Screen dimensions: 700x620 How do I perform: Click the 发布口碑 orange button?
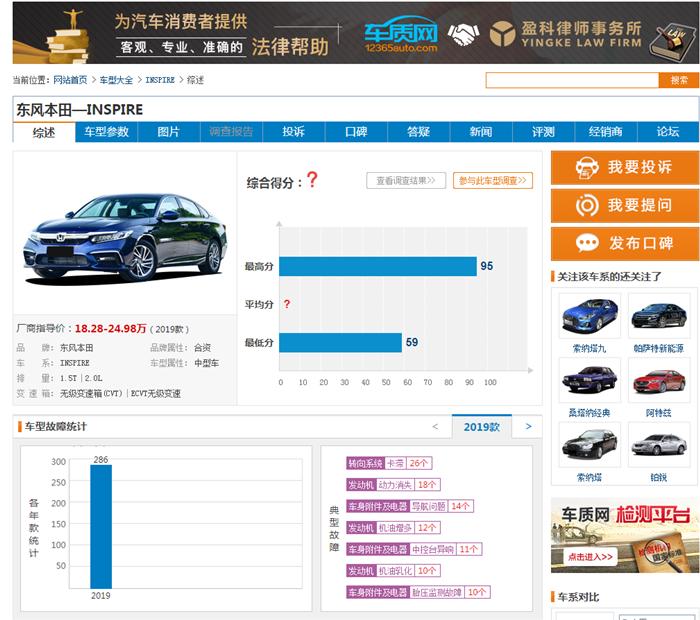click(x=625, y=244)
